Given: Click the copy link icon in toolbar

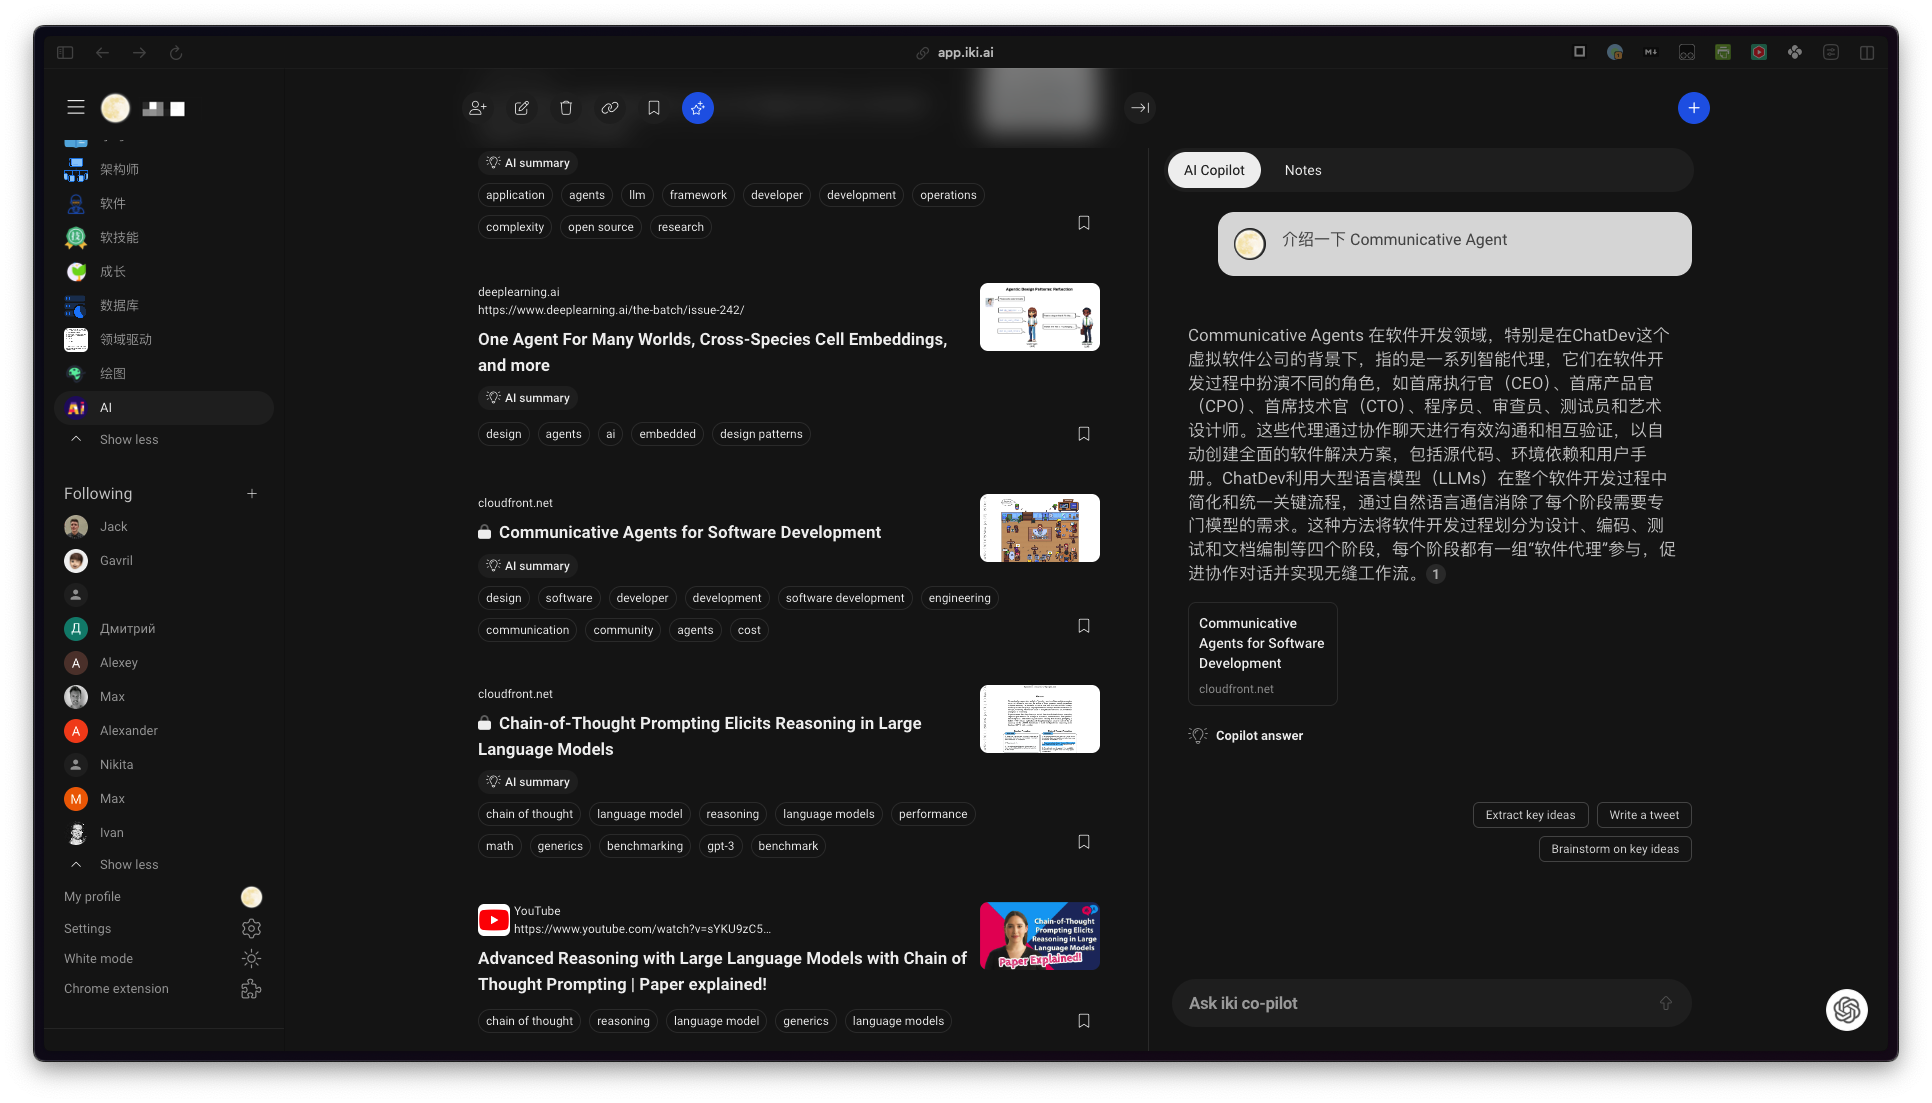Looking at the screenshot, I should coord(610,108).
